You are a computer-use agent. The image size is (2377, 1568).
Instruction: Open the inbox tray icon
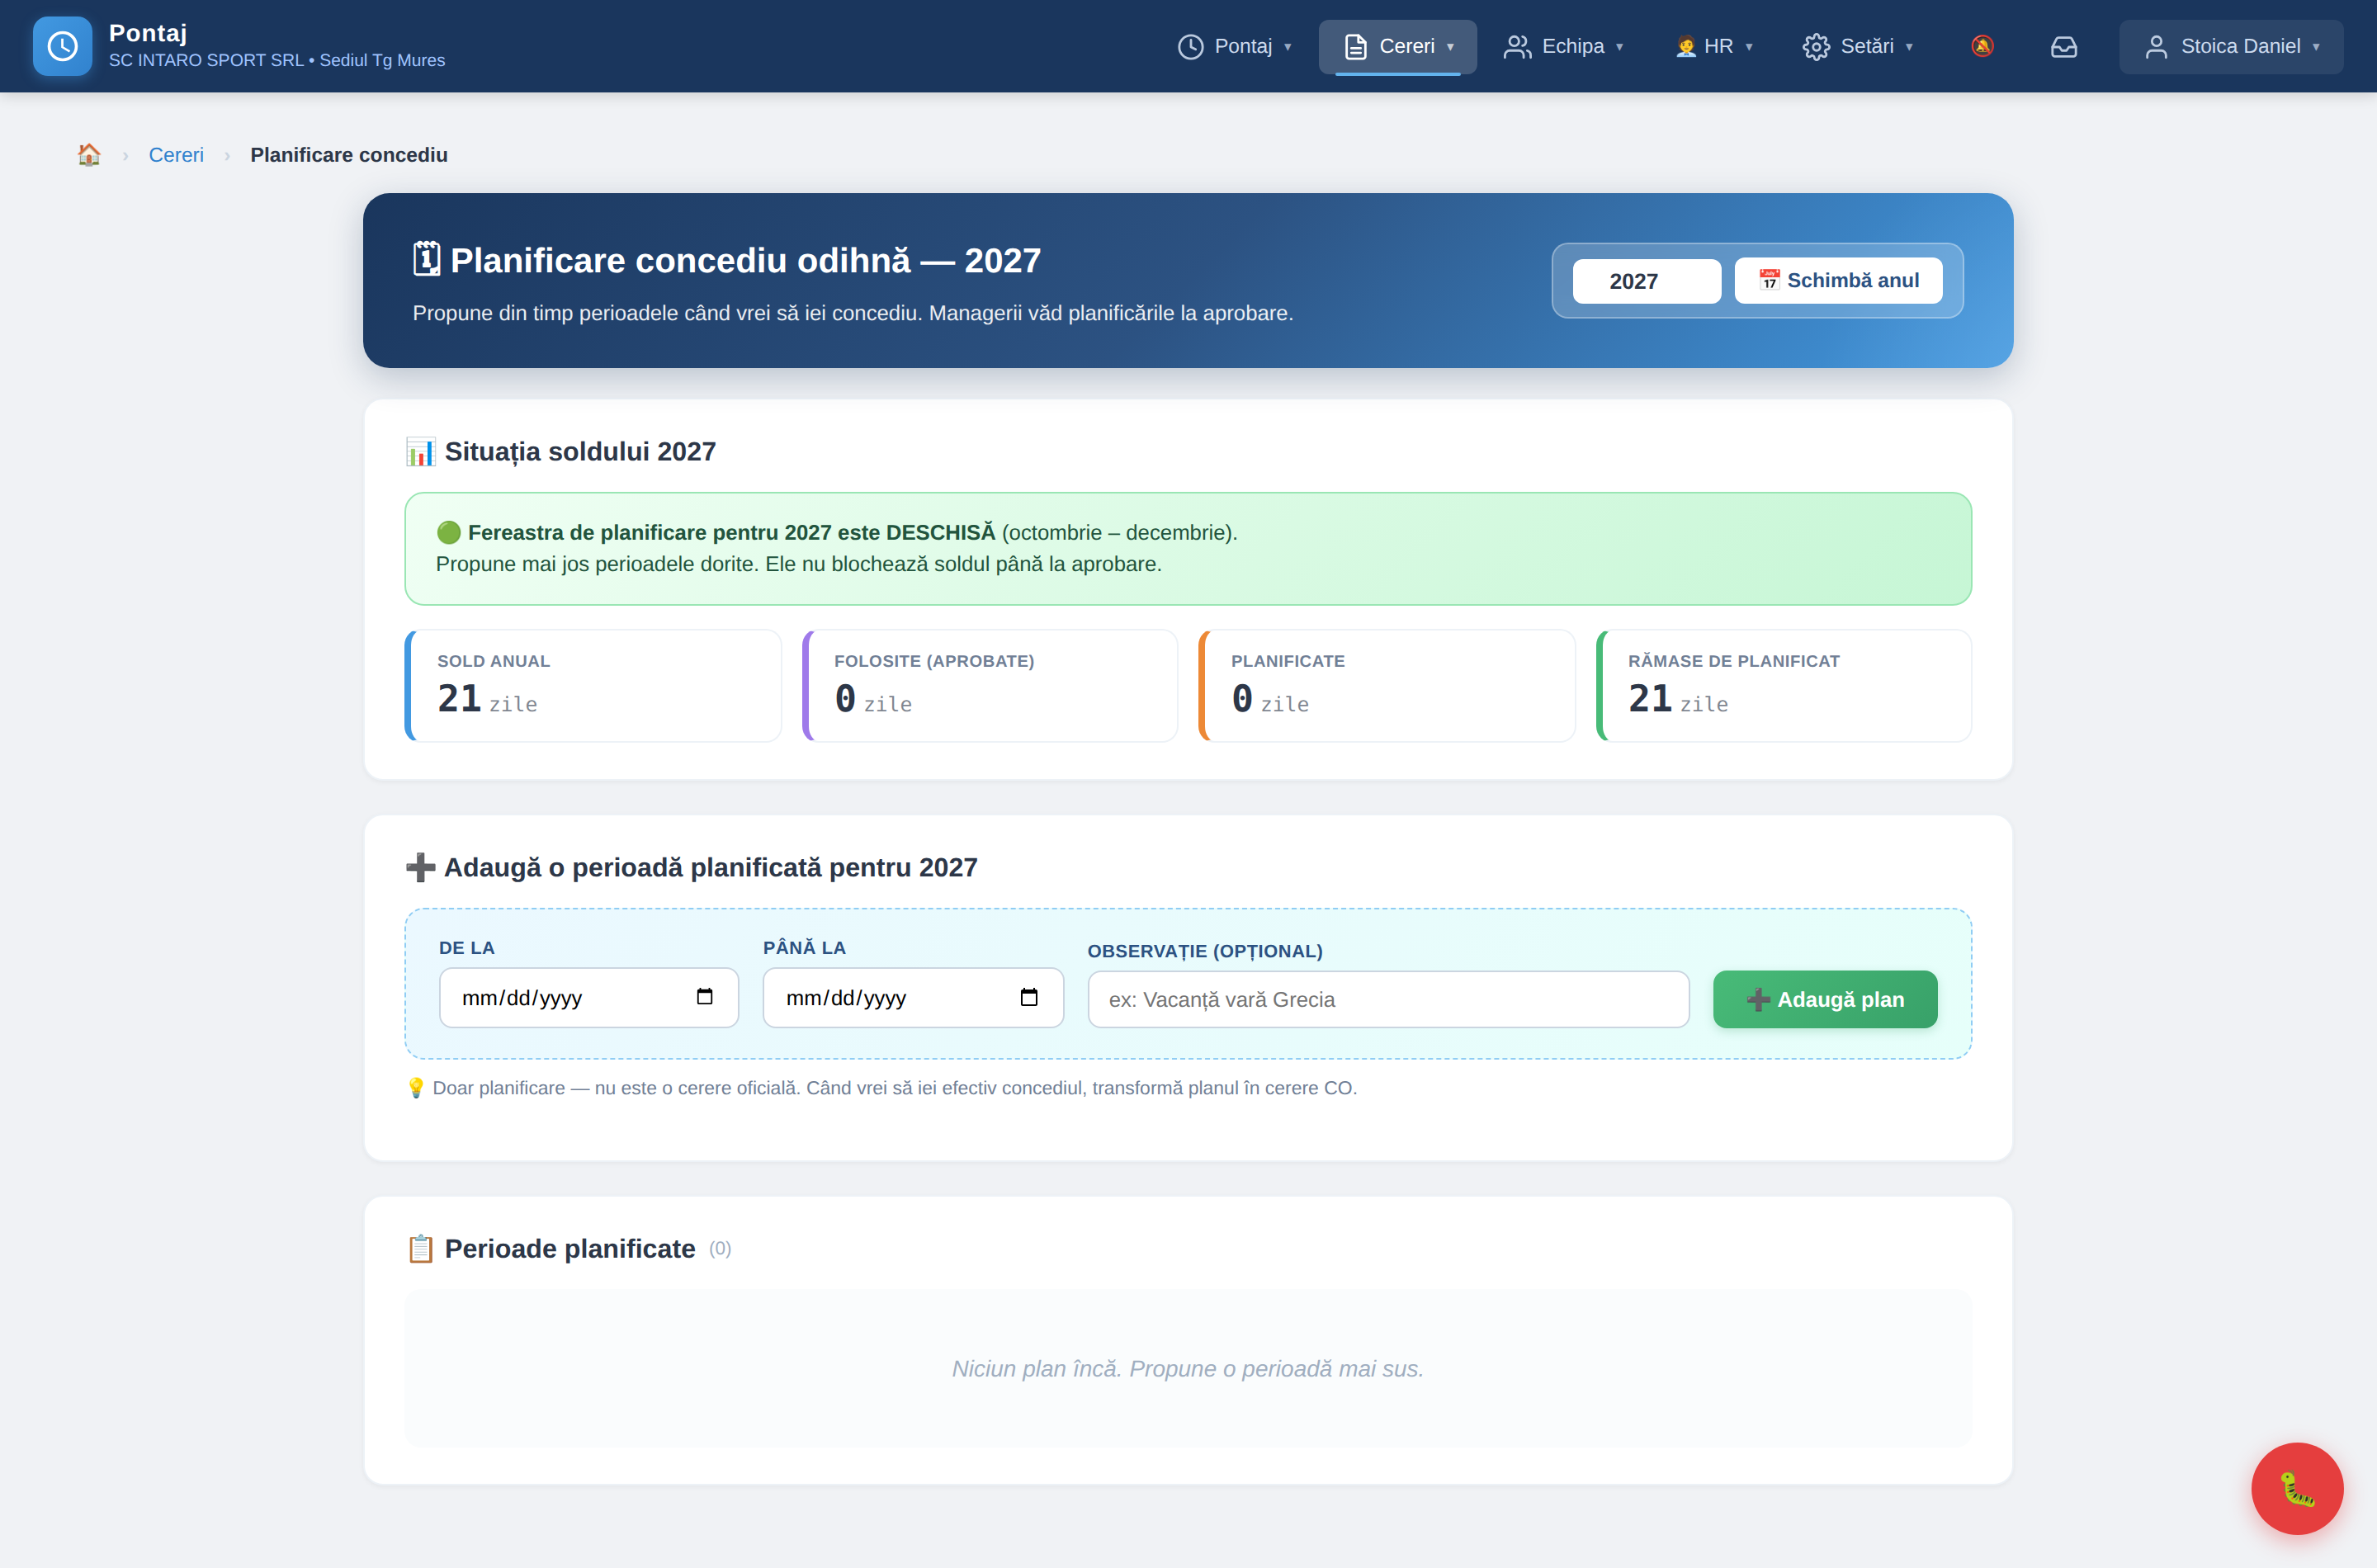2064,46
